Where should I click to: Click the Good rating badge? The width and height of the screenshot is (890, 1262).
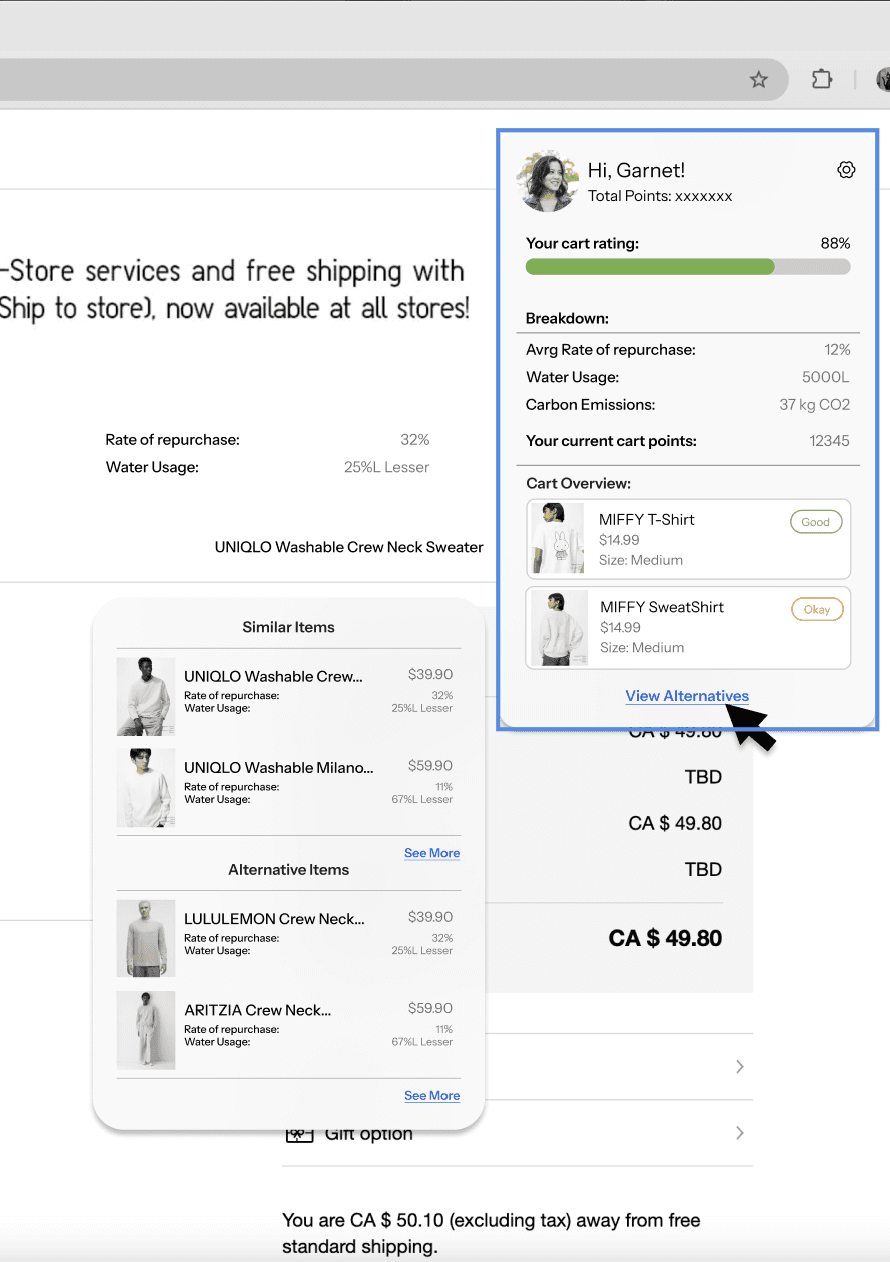pos(816,522)
